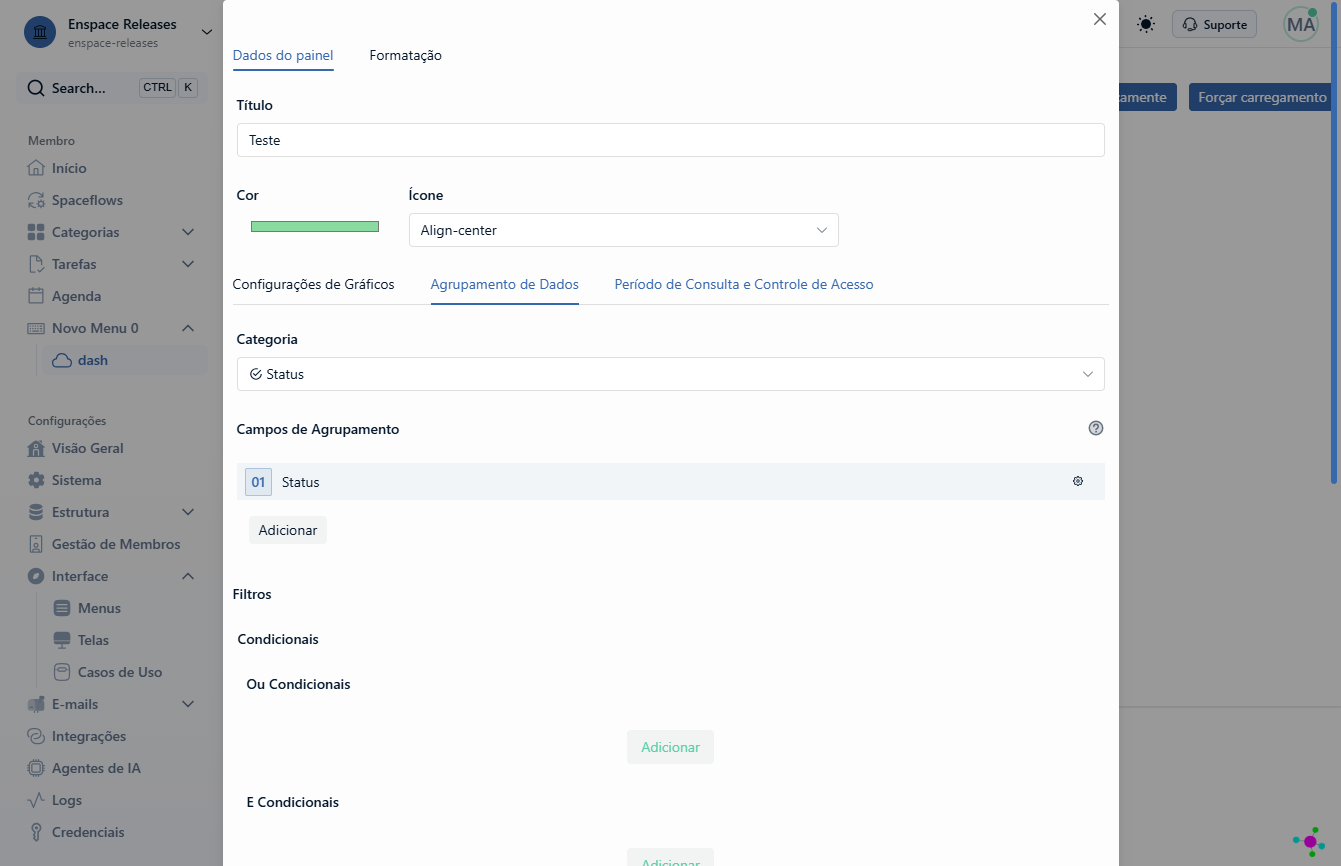
Task: Open the Menus item under Interface
Action: click(x=99, y=608)
